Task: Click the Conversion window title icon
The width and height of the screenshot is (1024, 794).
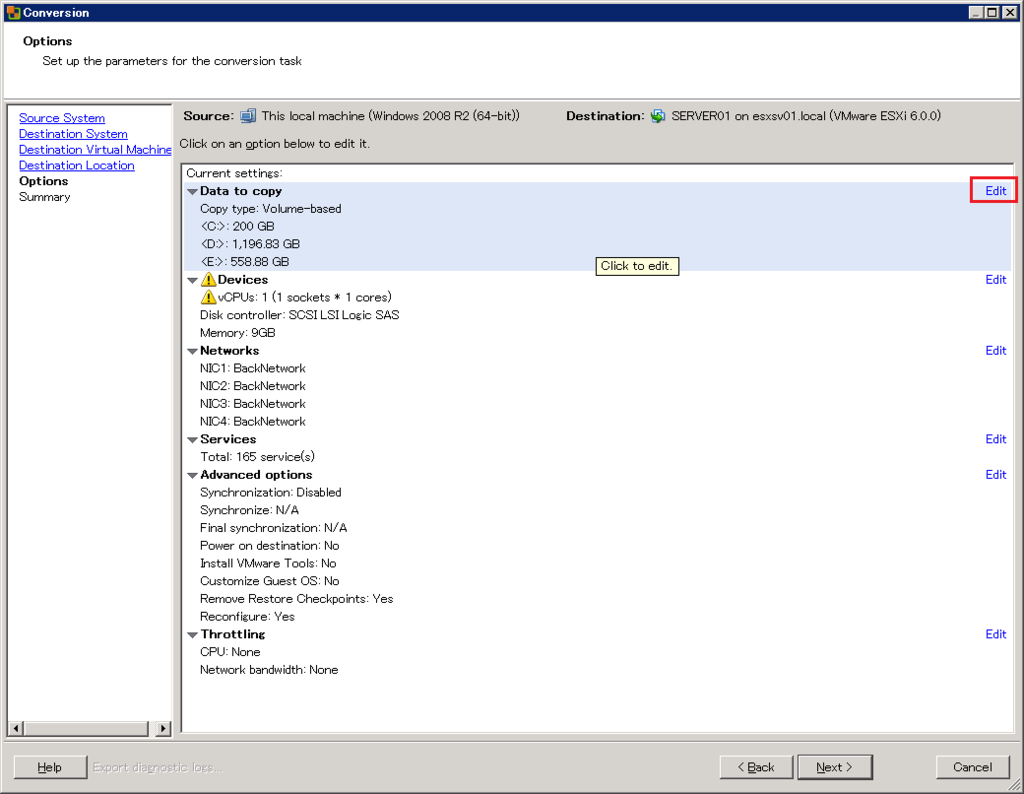Action: 13,12
